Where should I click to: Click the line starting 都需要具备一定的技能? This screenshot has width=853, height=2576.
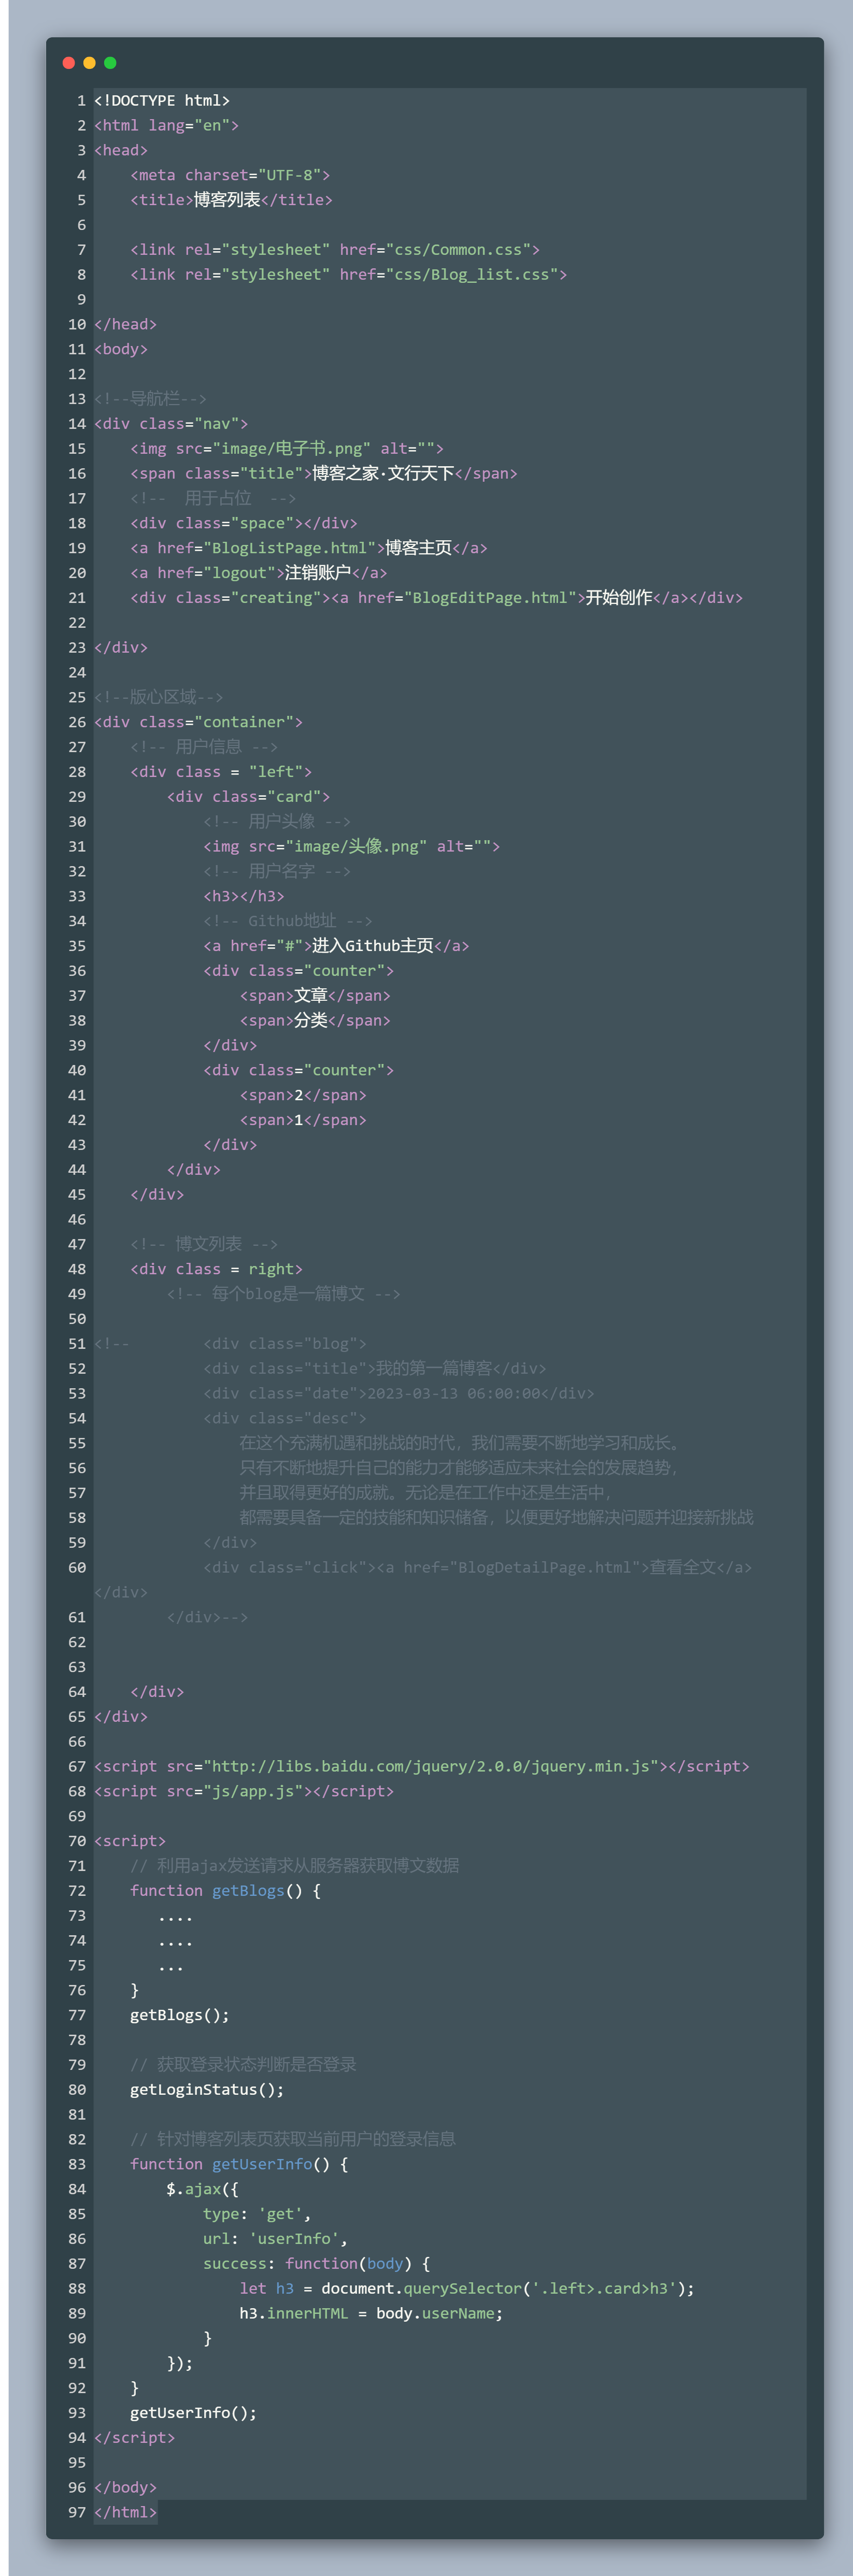pos(496,1518)
